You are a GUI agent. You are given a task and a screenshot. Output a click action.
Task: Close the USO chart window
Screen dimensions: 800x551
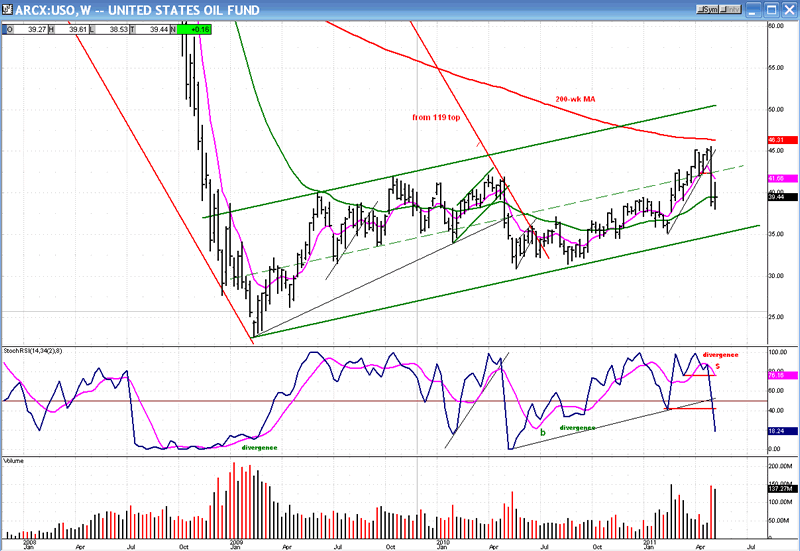point(789,10)
